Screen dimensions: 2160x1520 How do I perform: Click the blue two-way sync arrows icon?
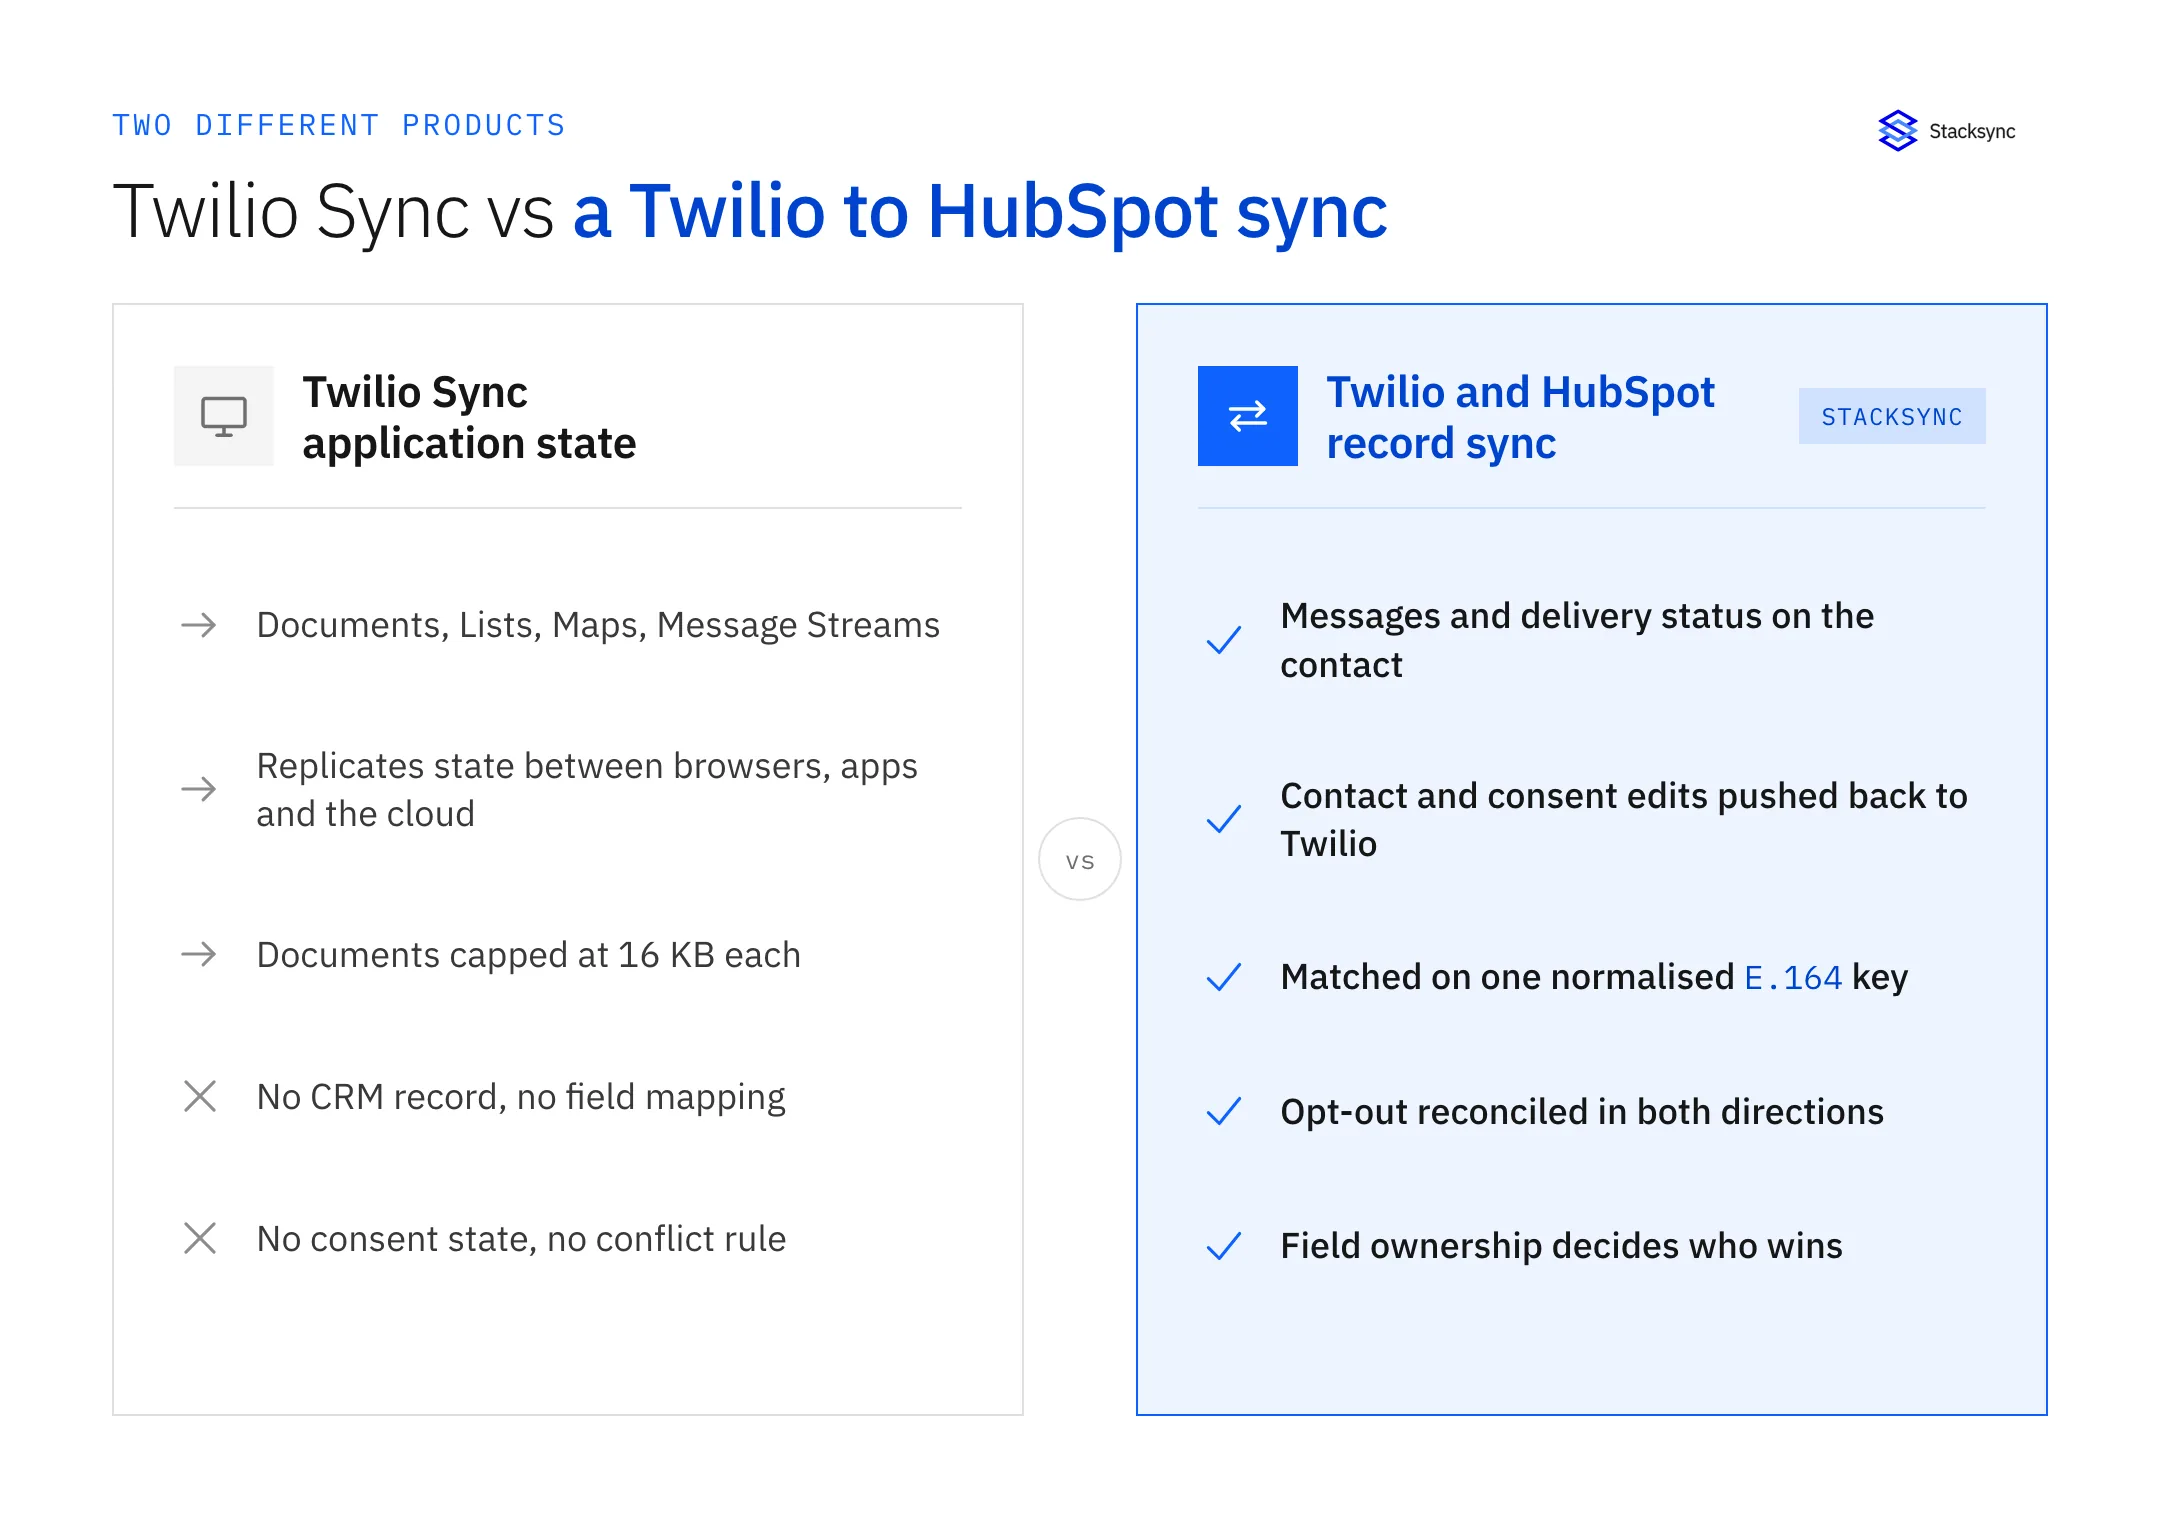point(1247,416)
